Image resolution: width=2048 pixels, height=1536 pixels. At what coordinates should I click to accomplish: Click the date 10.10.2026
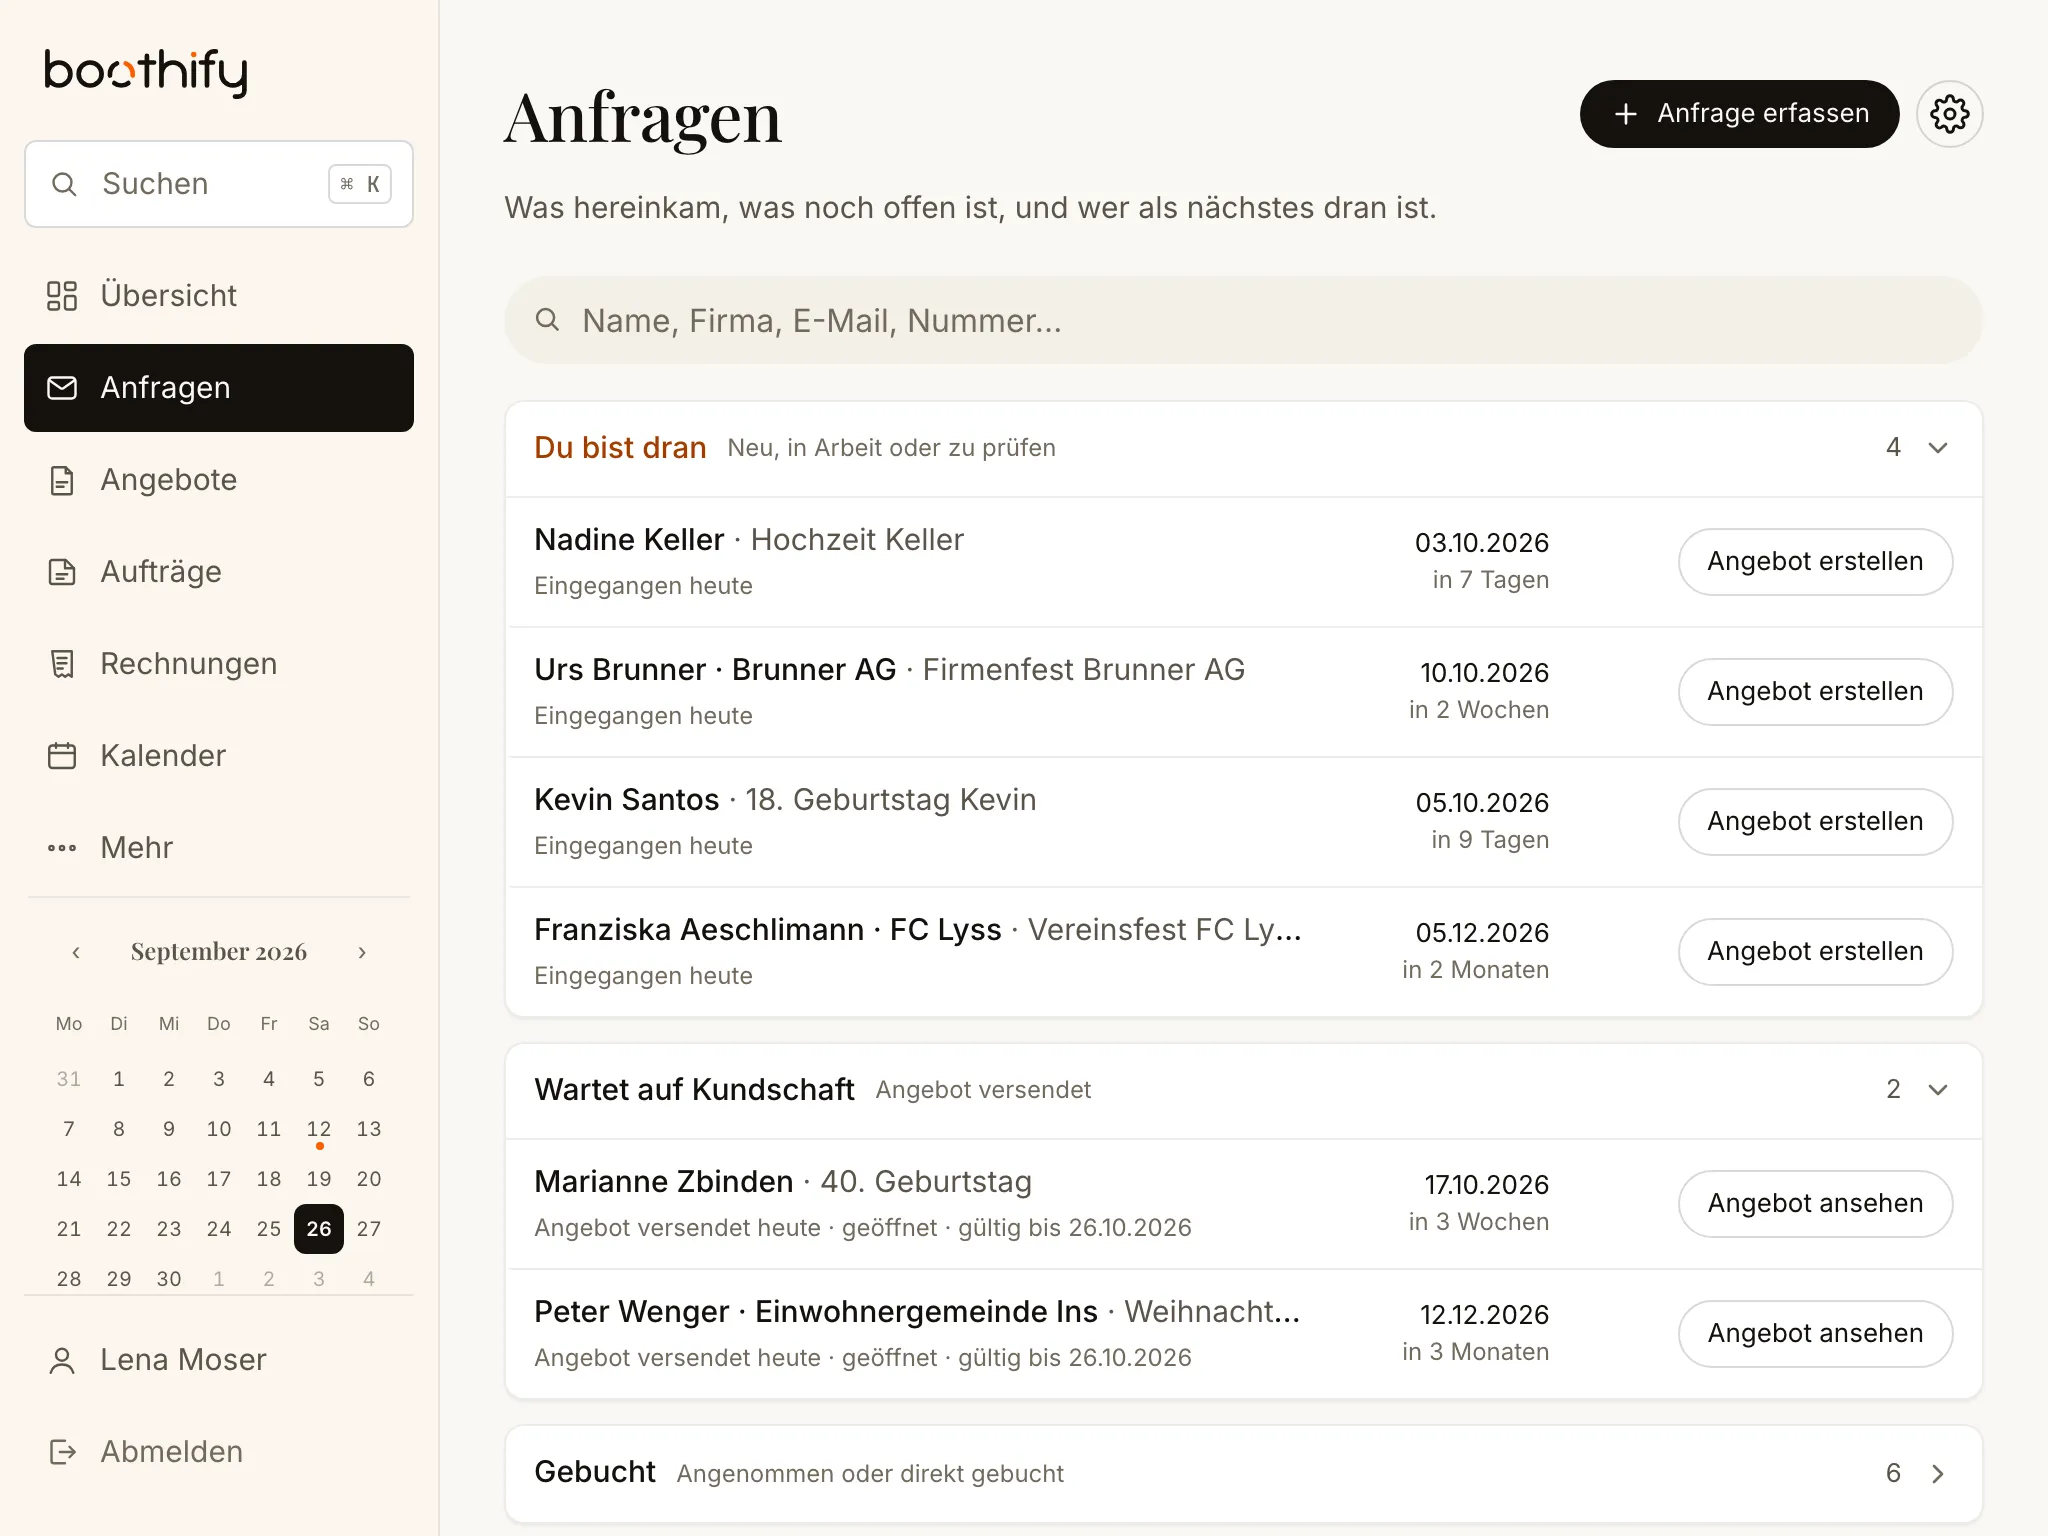pyautogui.click(x=1484, y=673)
